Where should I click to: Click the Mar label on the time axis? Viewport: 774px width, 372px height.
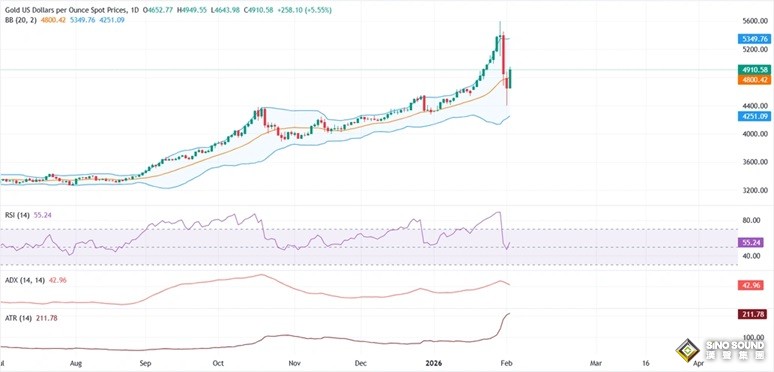[597, 363]
